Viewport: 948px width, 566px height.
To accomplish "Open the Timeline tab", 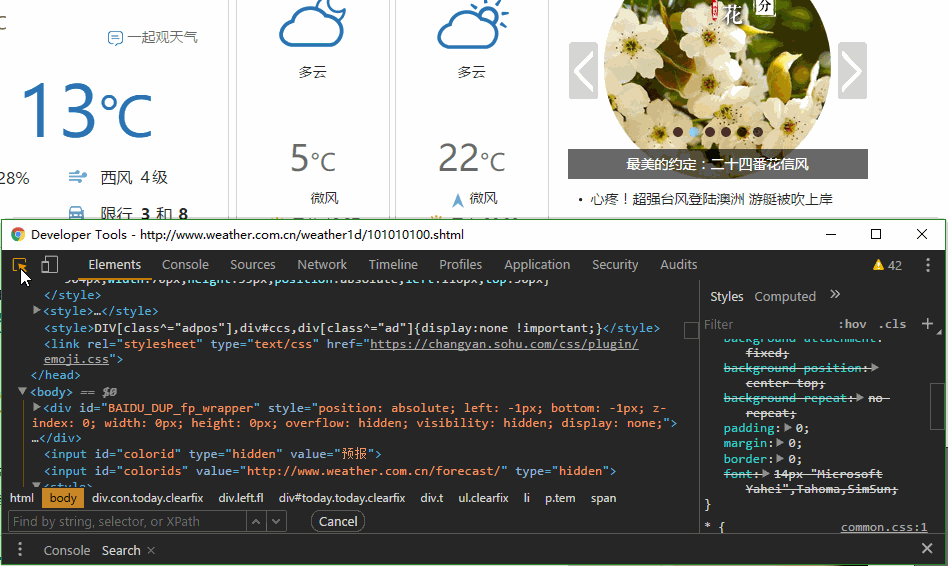I will click(393, 265).
